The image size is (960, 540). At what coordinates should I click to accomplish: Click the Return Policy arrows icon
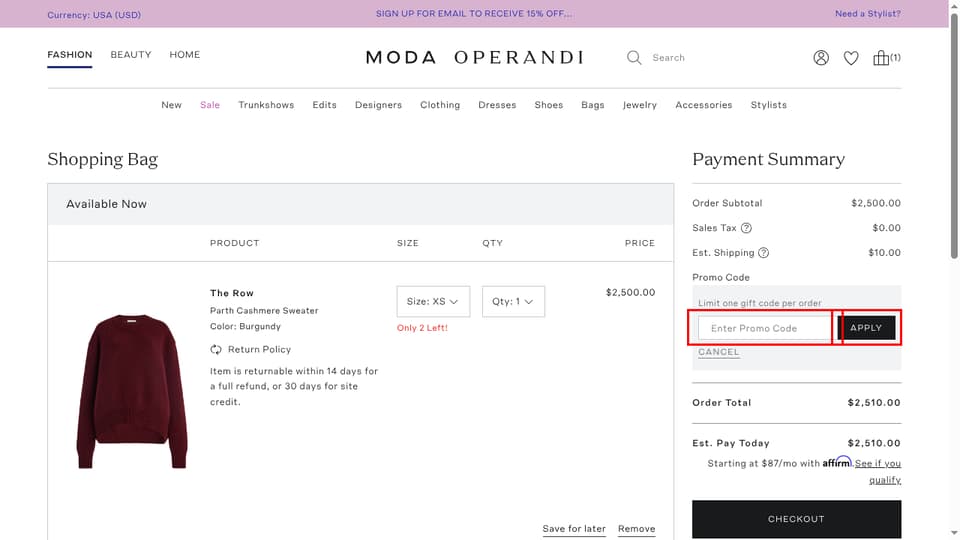point(216,350)
